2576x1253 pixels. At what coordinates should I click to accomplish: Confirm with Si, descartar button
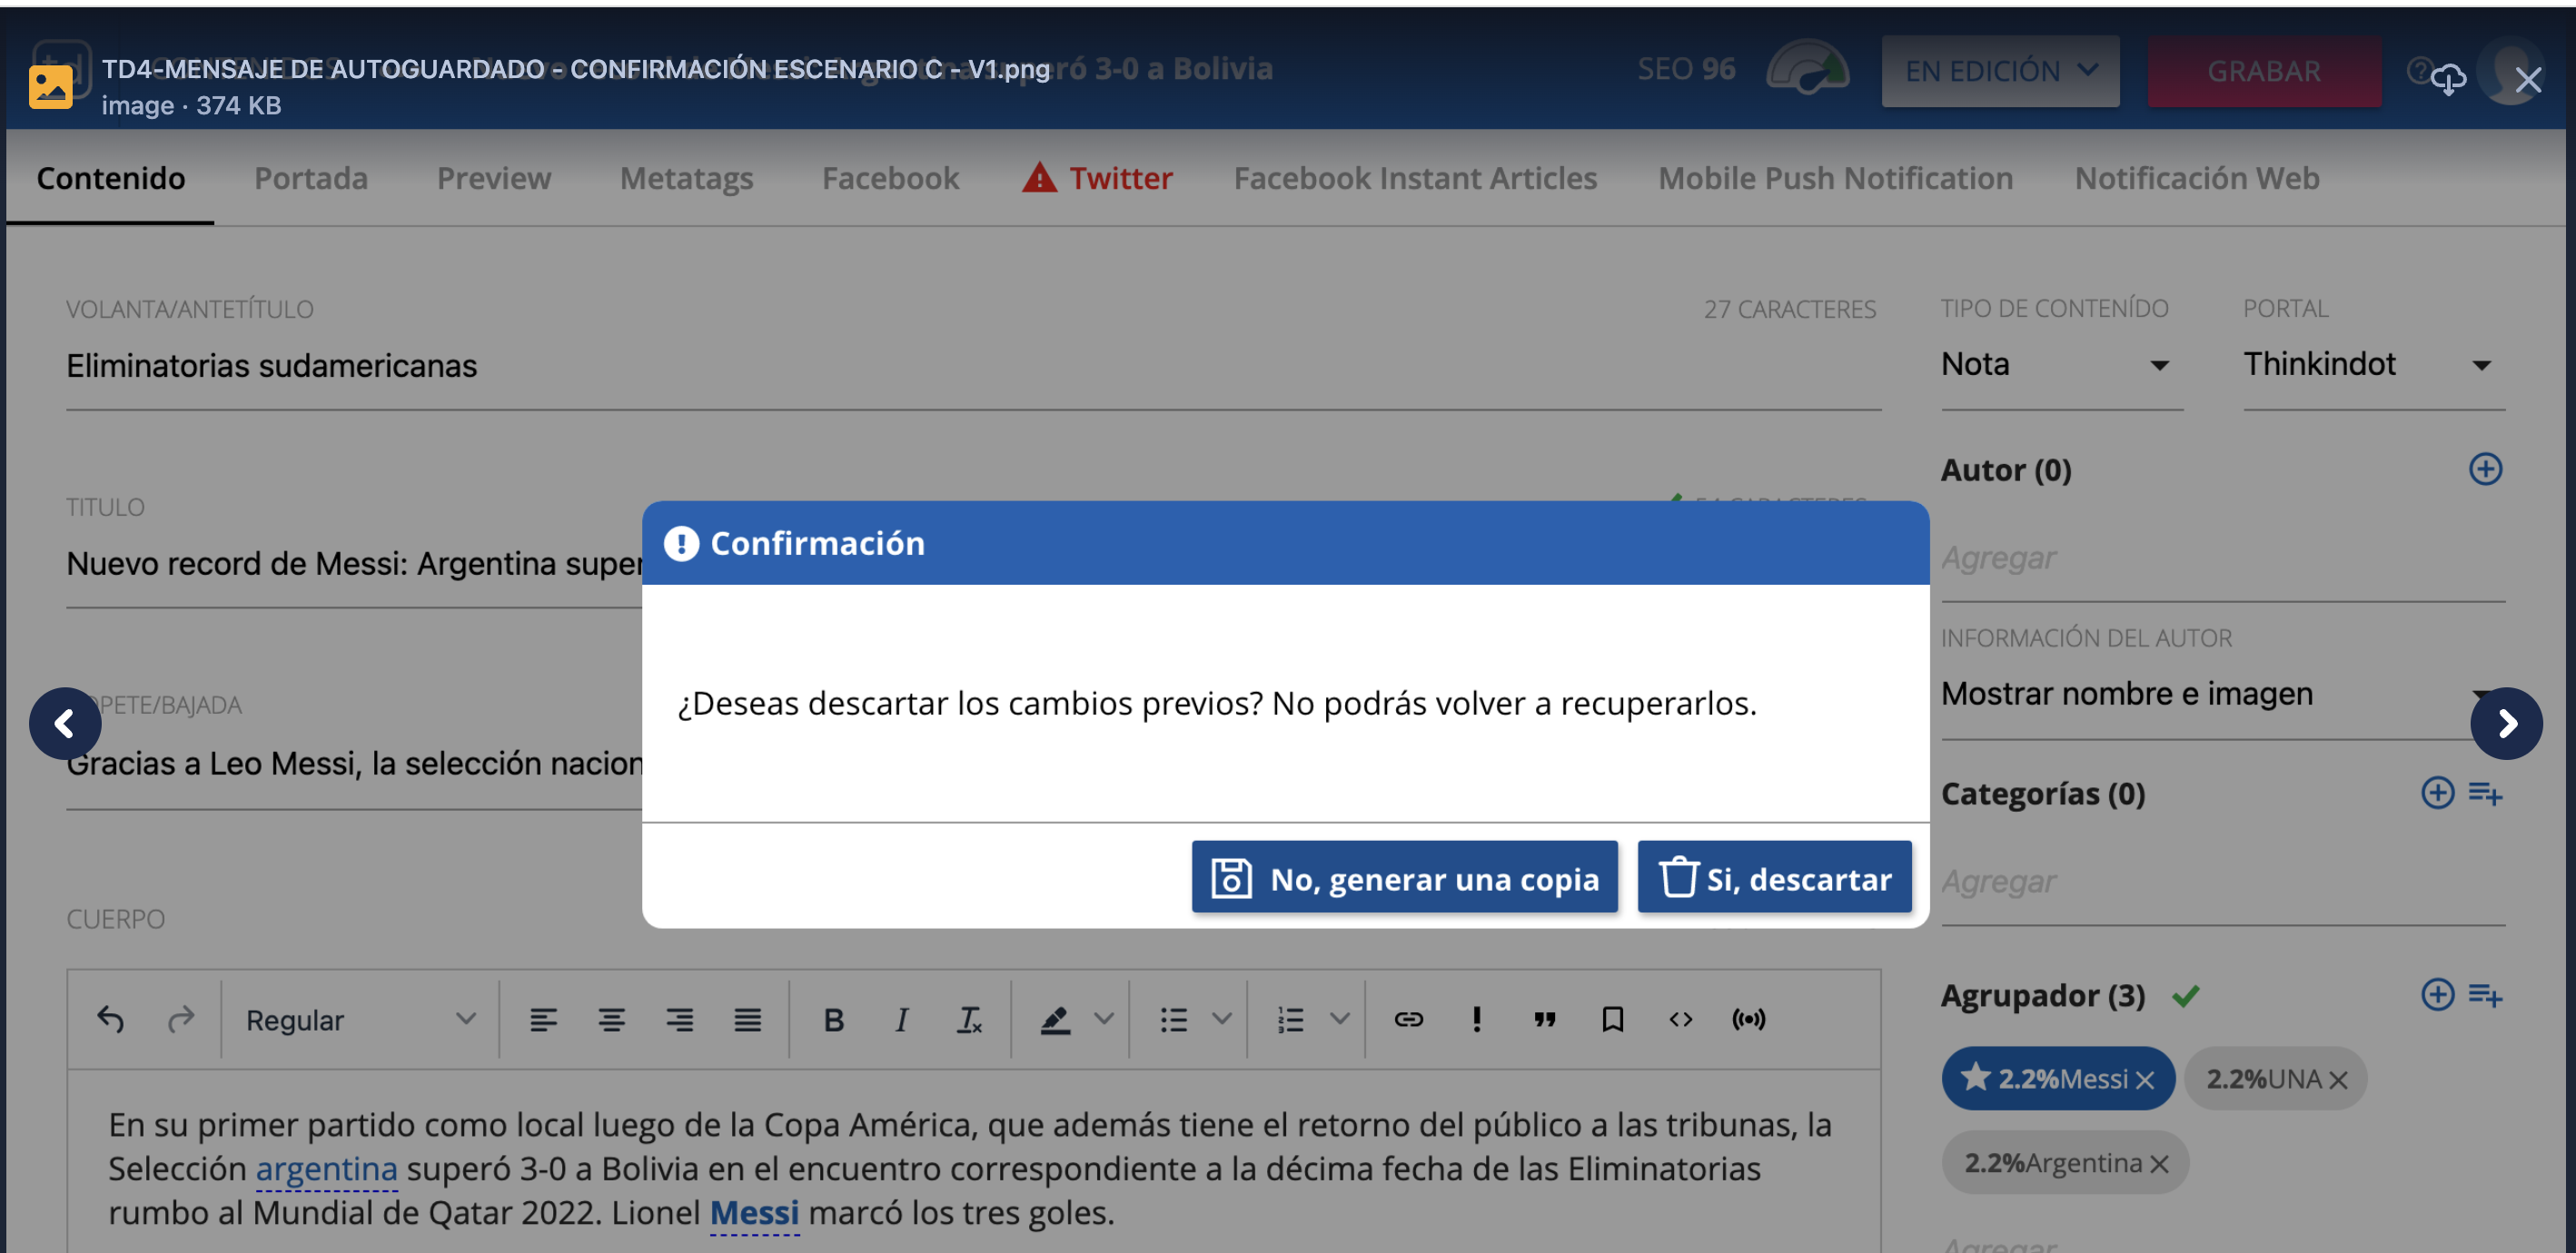pyautogui.click(x=1774, y=877)
